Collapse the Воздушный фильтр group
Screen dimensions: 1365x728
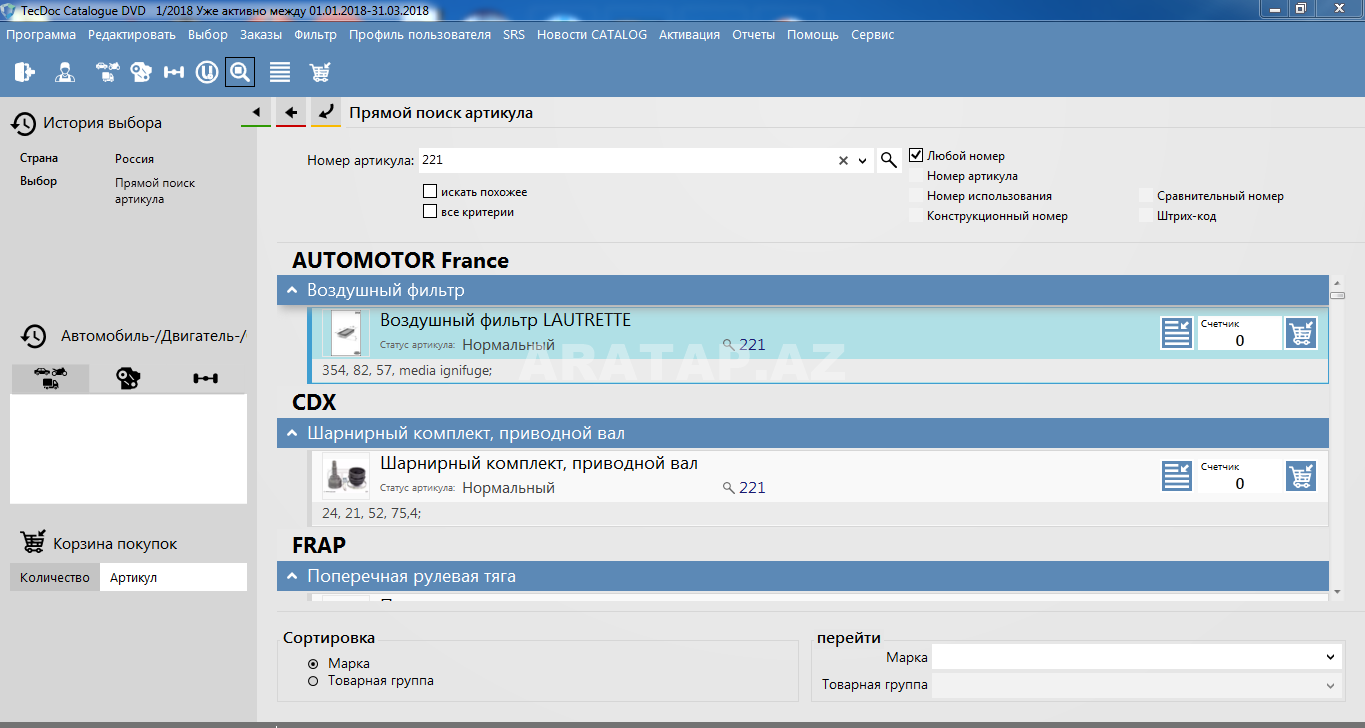click(292, 291)
